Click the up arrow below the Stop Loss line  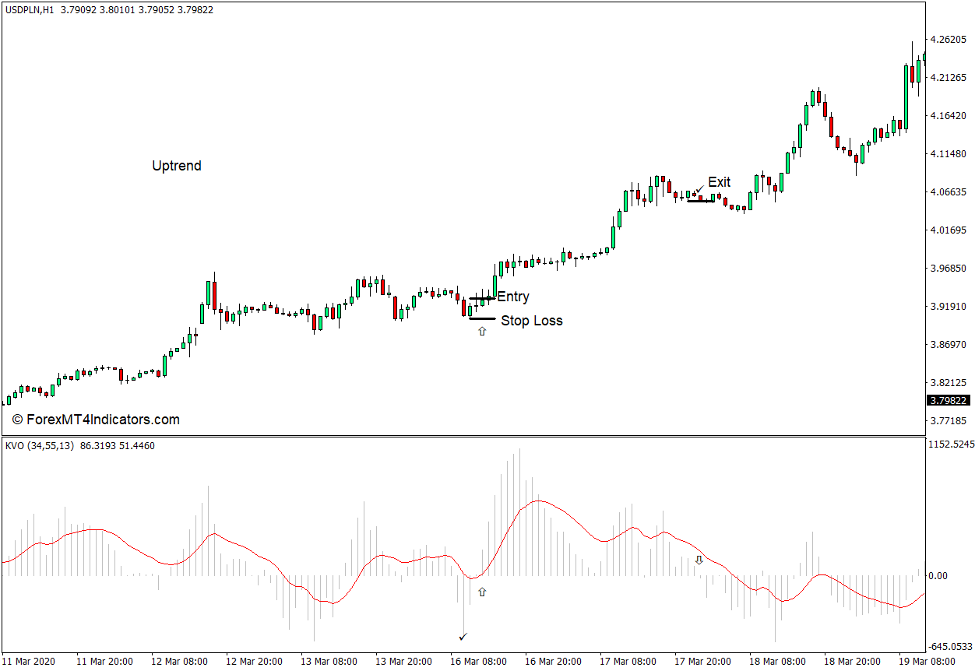481,330
